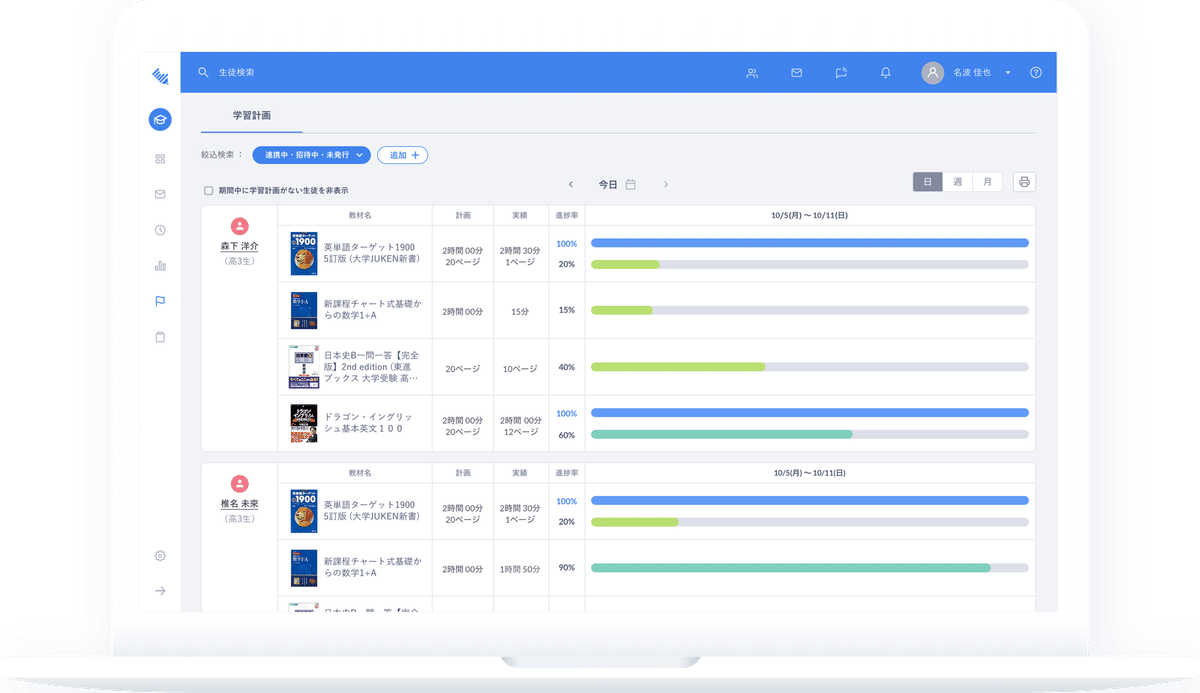Image resolution: width=1200 pixels, height=693 pixels.
Task: Open the envelope icon in header
Action: [796, 73]
